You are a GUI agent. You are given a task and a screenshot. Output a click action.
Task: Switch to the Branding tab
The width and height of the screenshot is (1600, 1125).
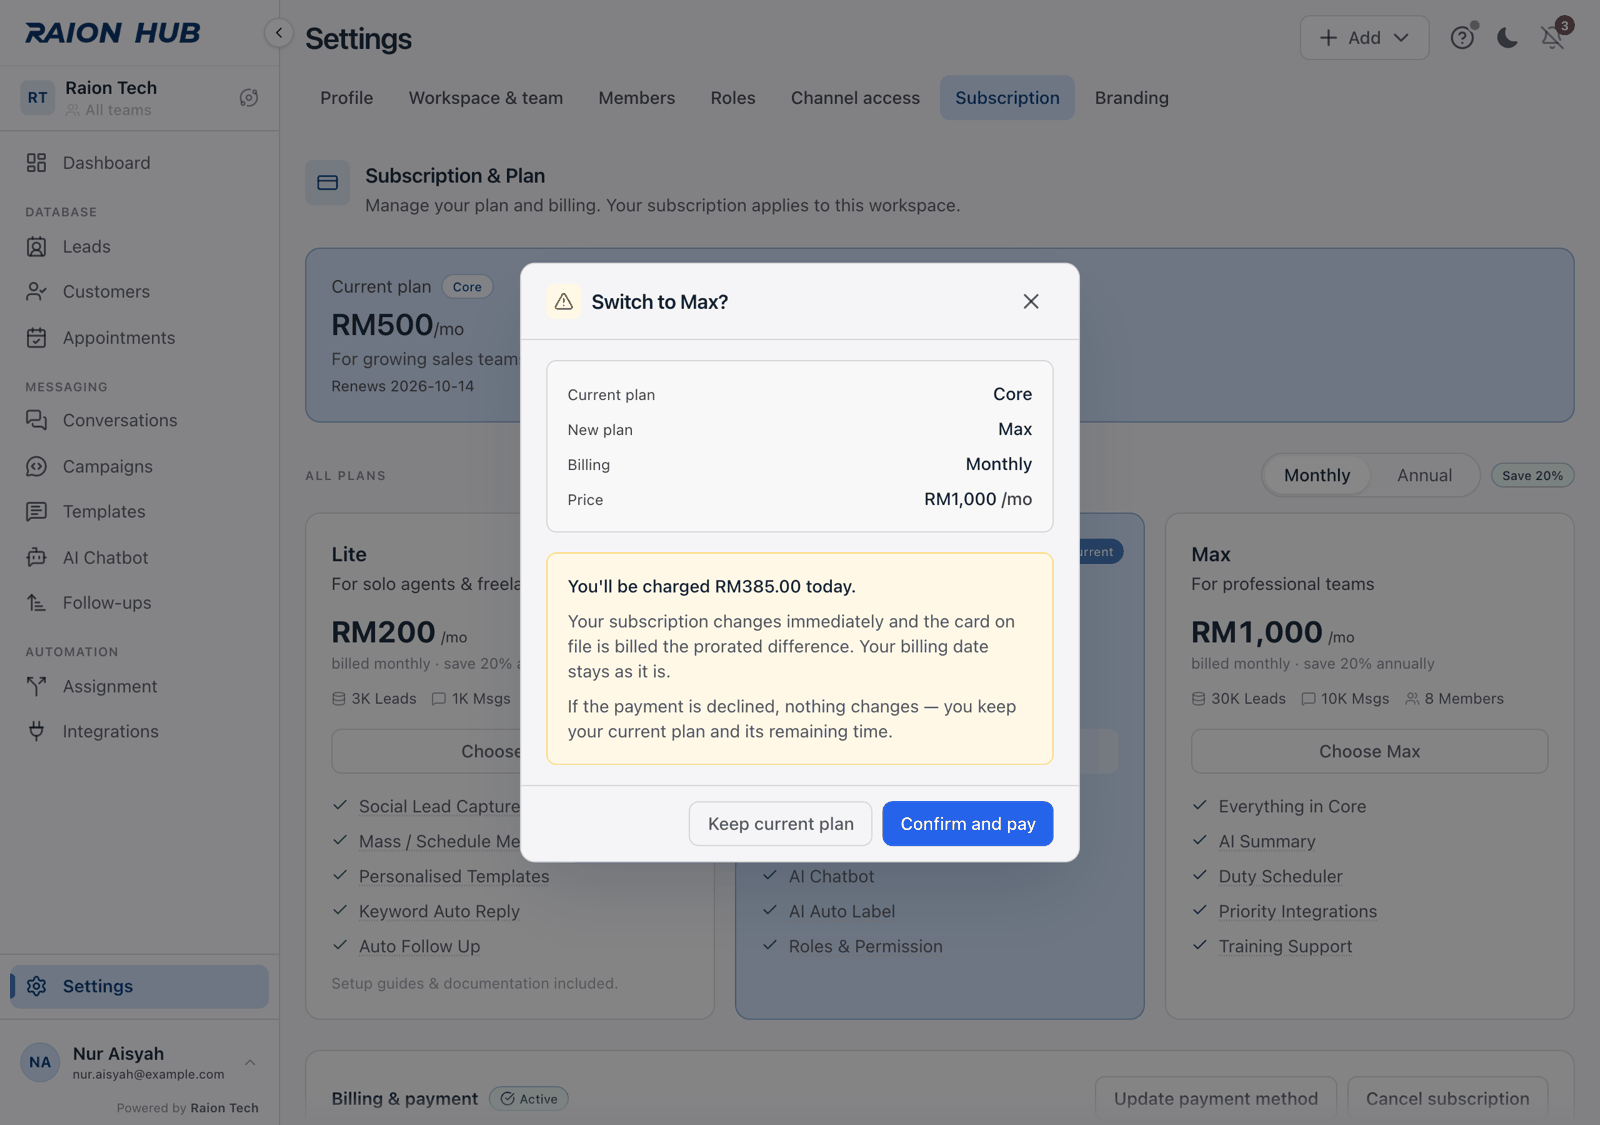click(x=1132, y=98)
